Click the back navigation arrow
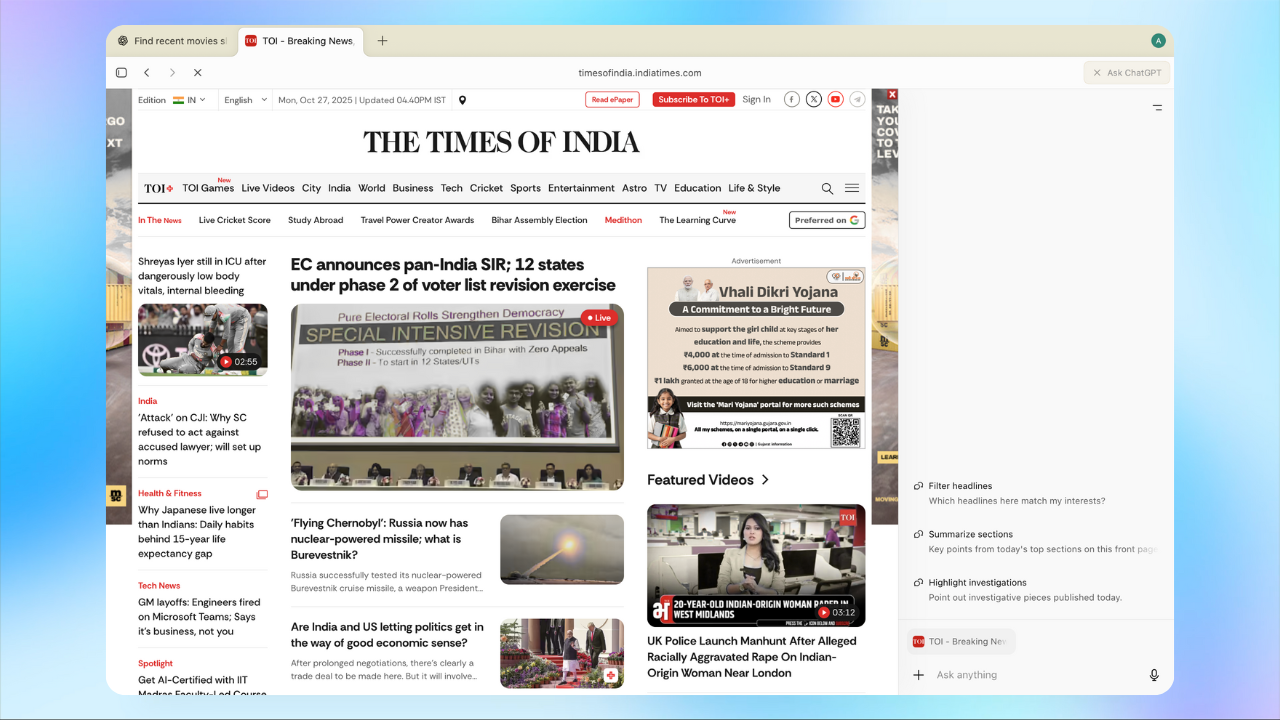 [147, 73]
